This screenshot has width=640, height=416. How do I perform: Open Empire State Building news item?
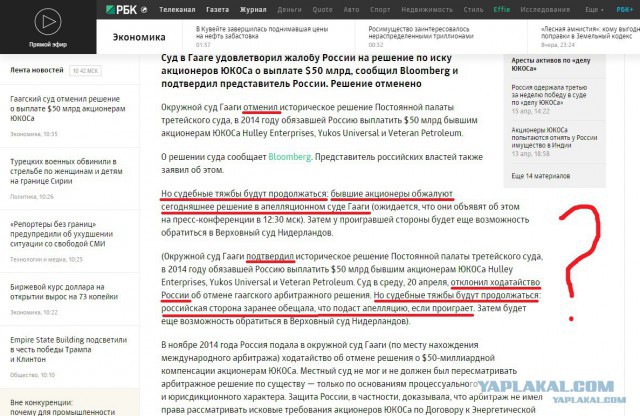(68, 349)
